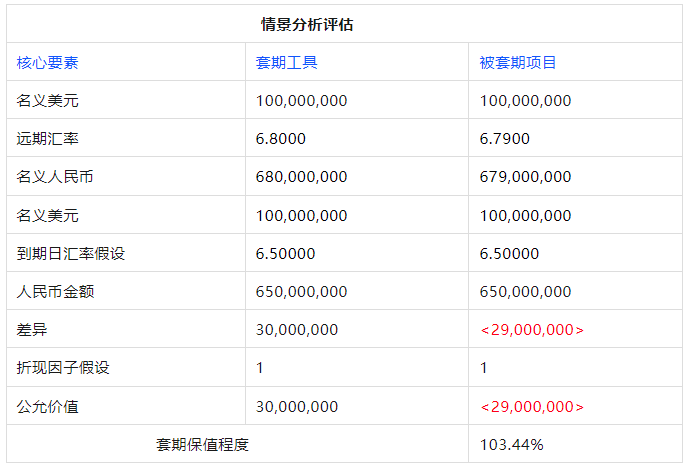688x468 pixels.
Task: Click the 679,000,000 cell
Action: click(525, 177)
